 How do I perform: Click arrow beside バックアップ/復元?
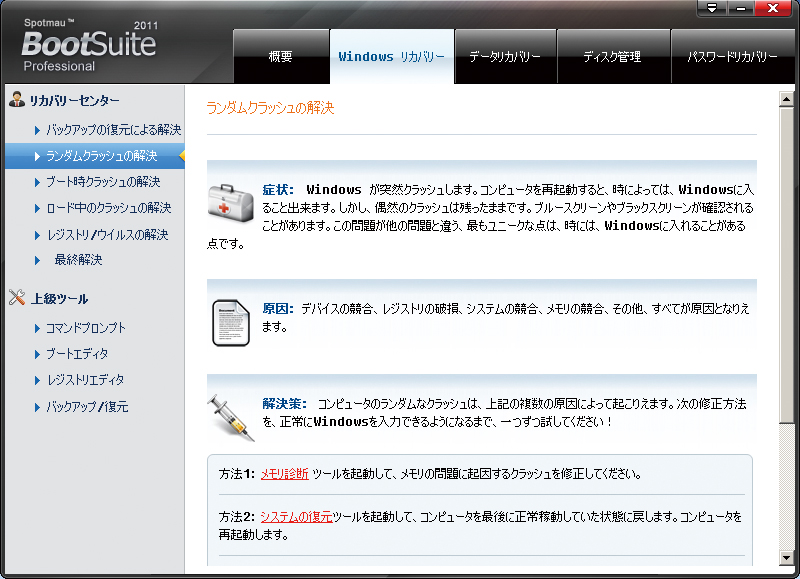coord(37,407)
